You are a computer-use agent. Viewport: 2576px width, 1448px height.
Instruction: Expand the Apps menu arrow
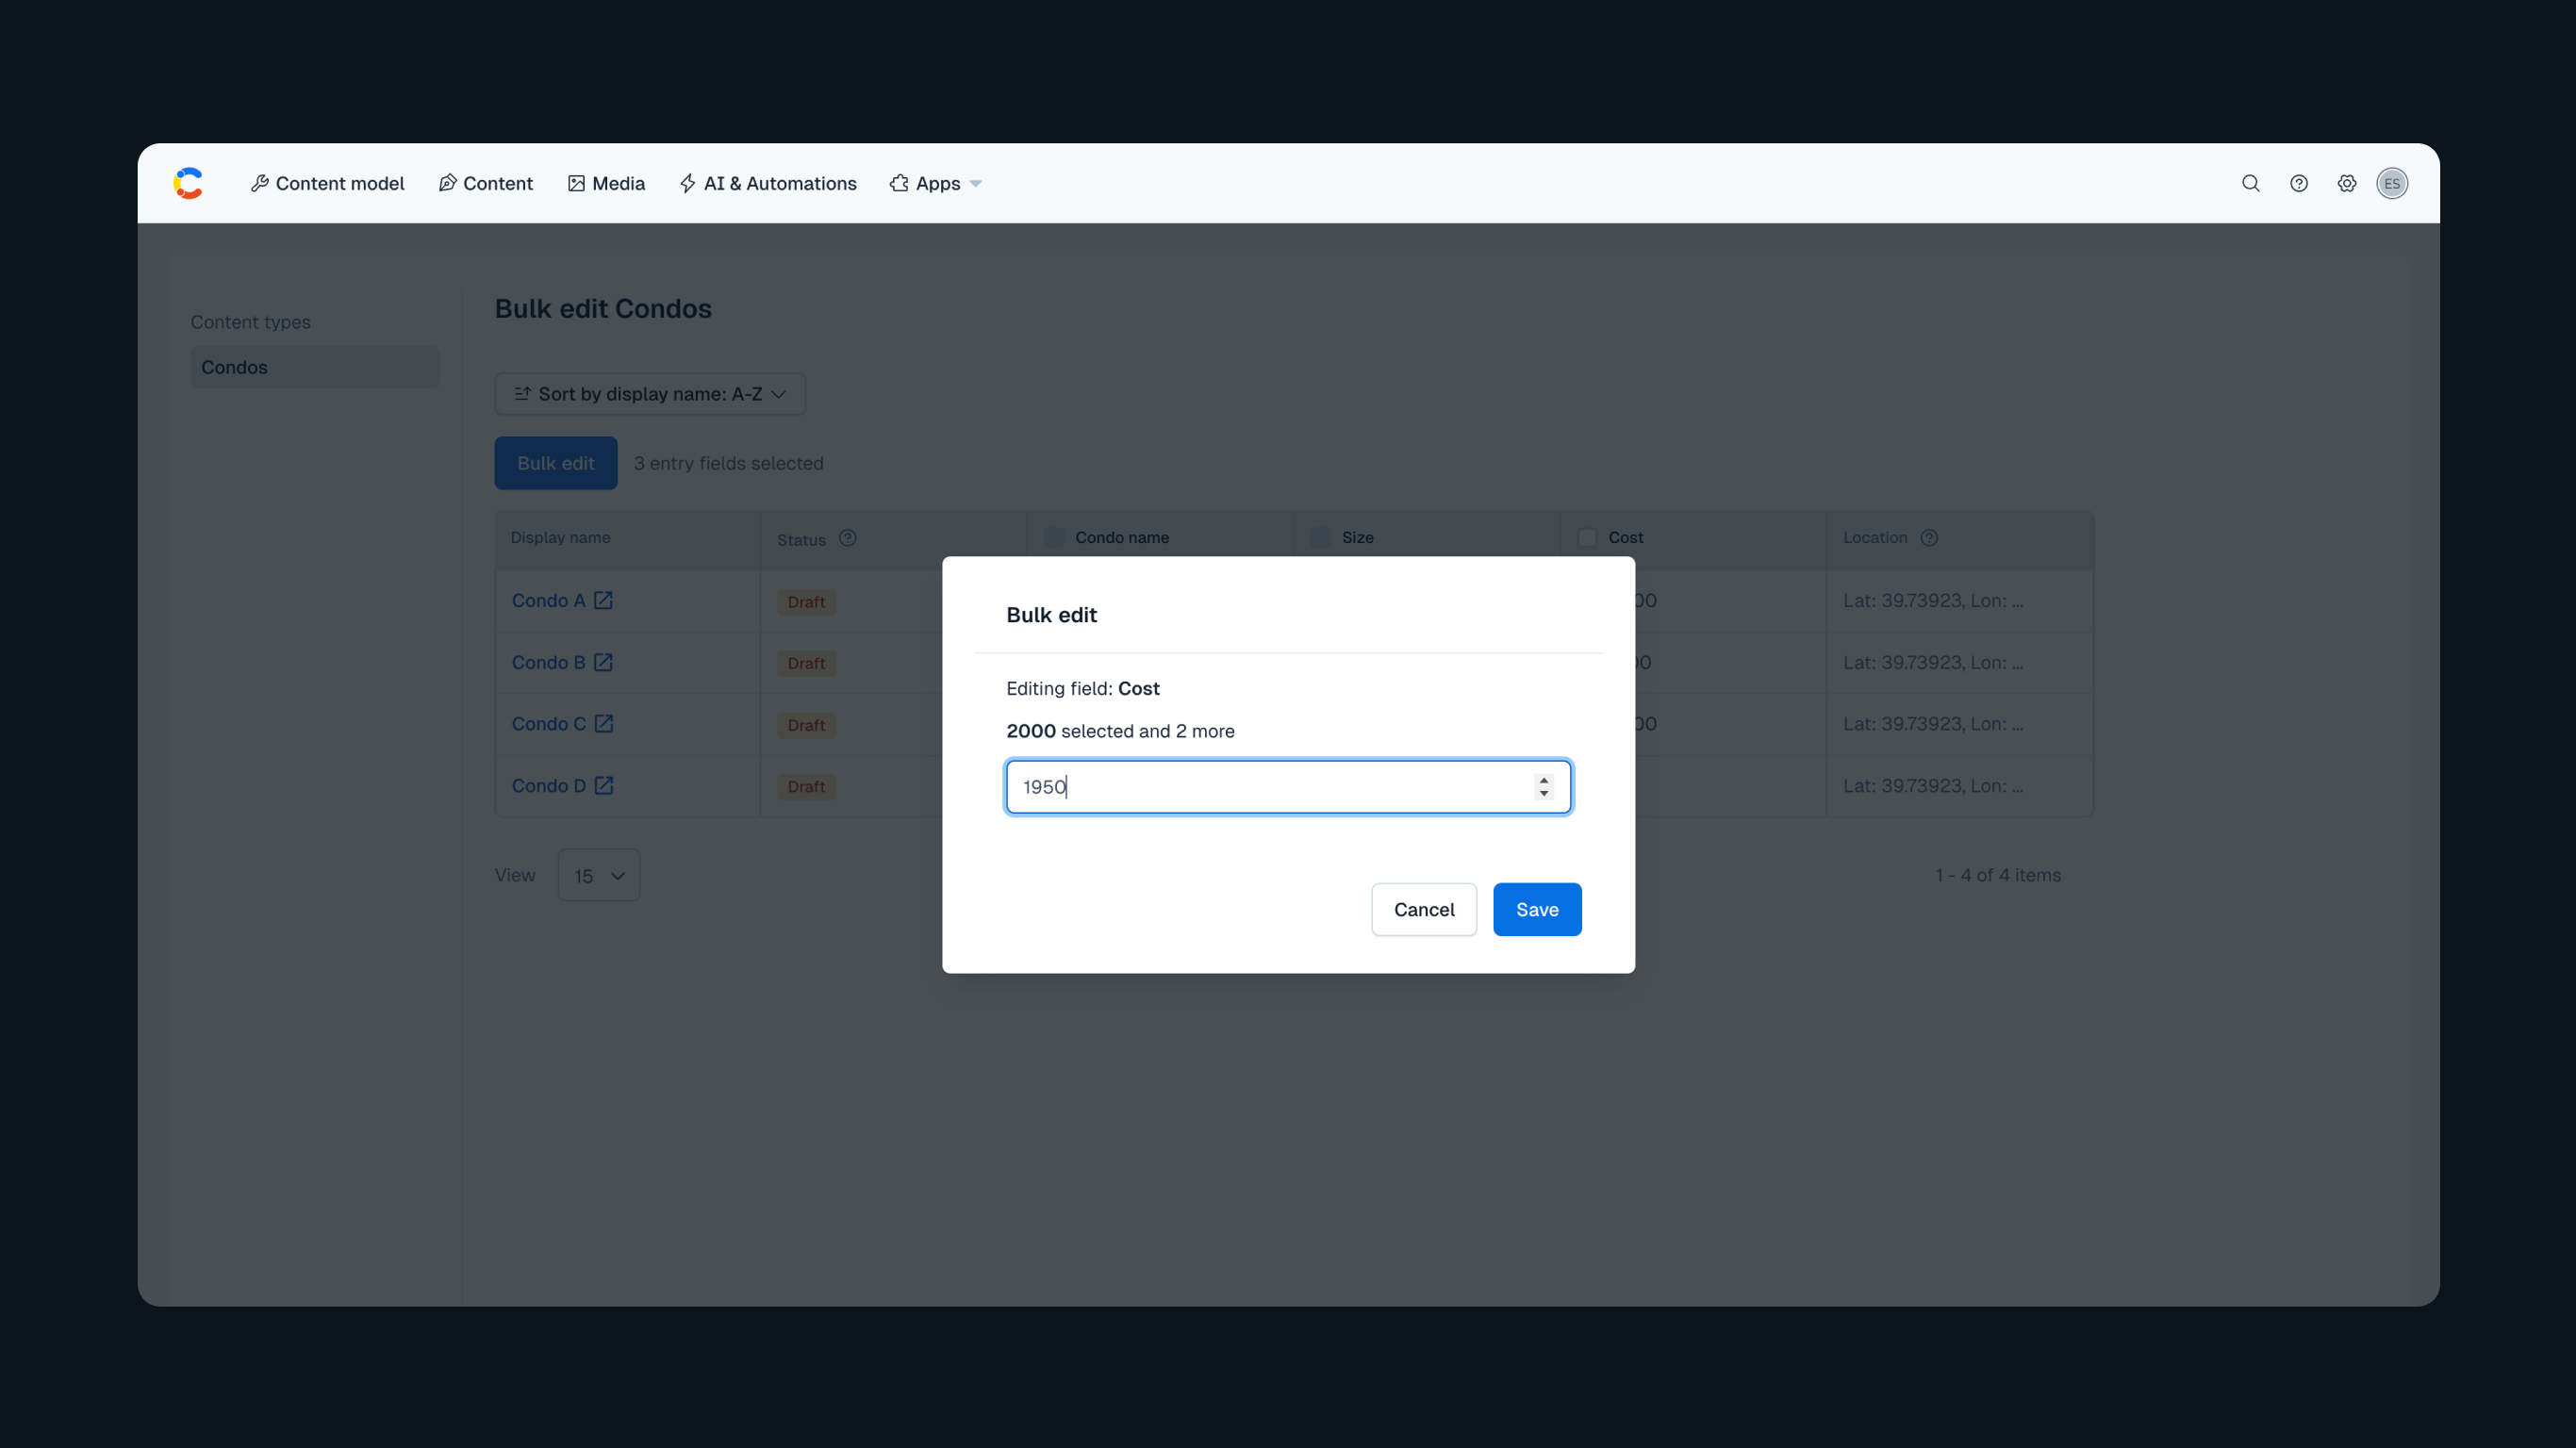point(976,184)
